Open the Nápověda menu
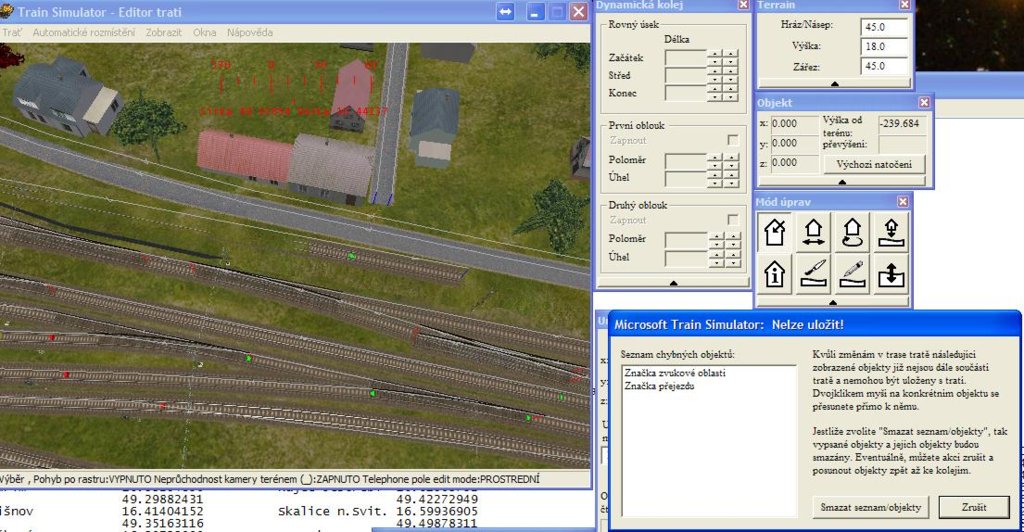 tap(250, 32)
